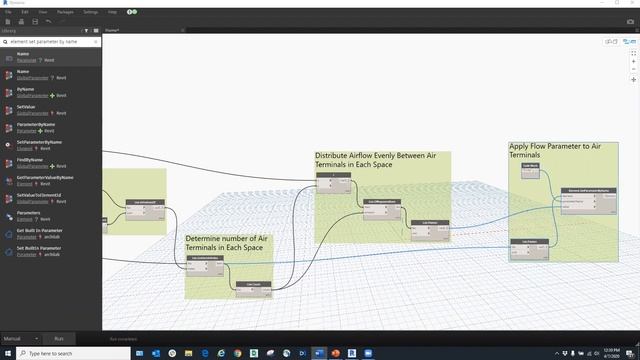
Task: Open the taskbar clock and date
Action: [x=611, y=353]
